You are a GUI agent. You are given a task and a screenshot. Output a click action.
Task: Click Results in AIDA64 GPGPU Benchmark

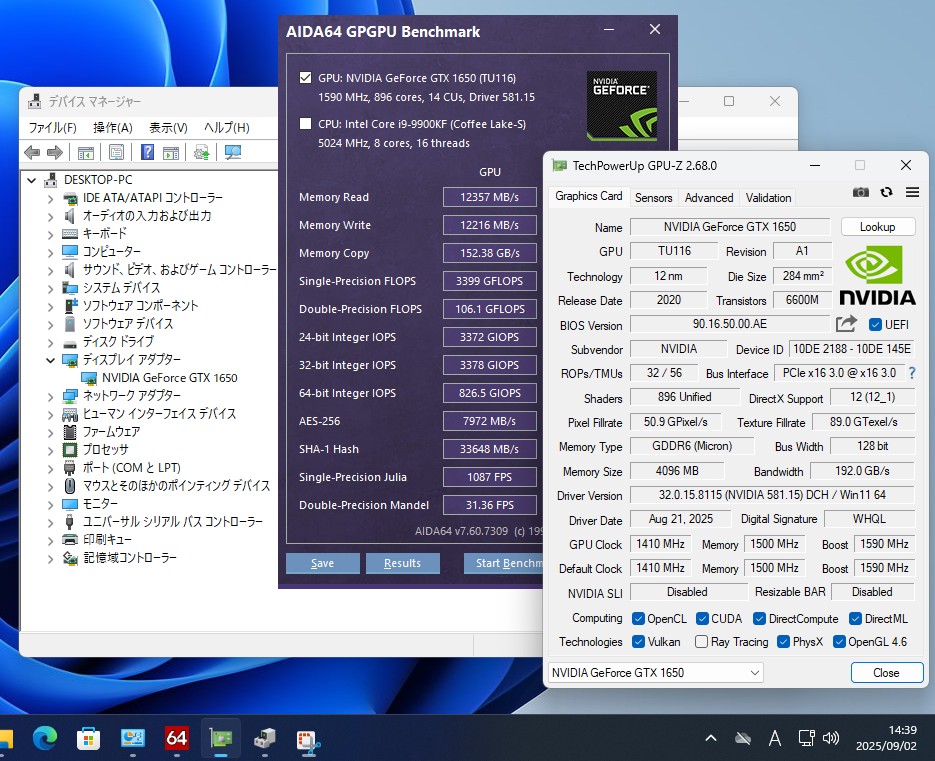coord(403,563)
